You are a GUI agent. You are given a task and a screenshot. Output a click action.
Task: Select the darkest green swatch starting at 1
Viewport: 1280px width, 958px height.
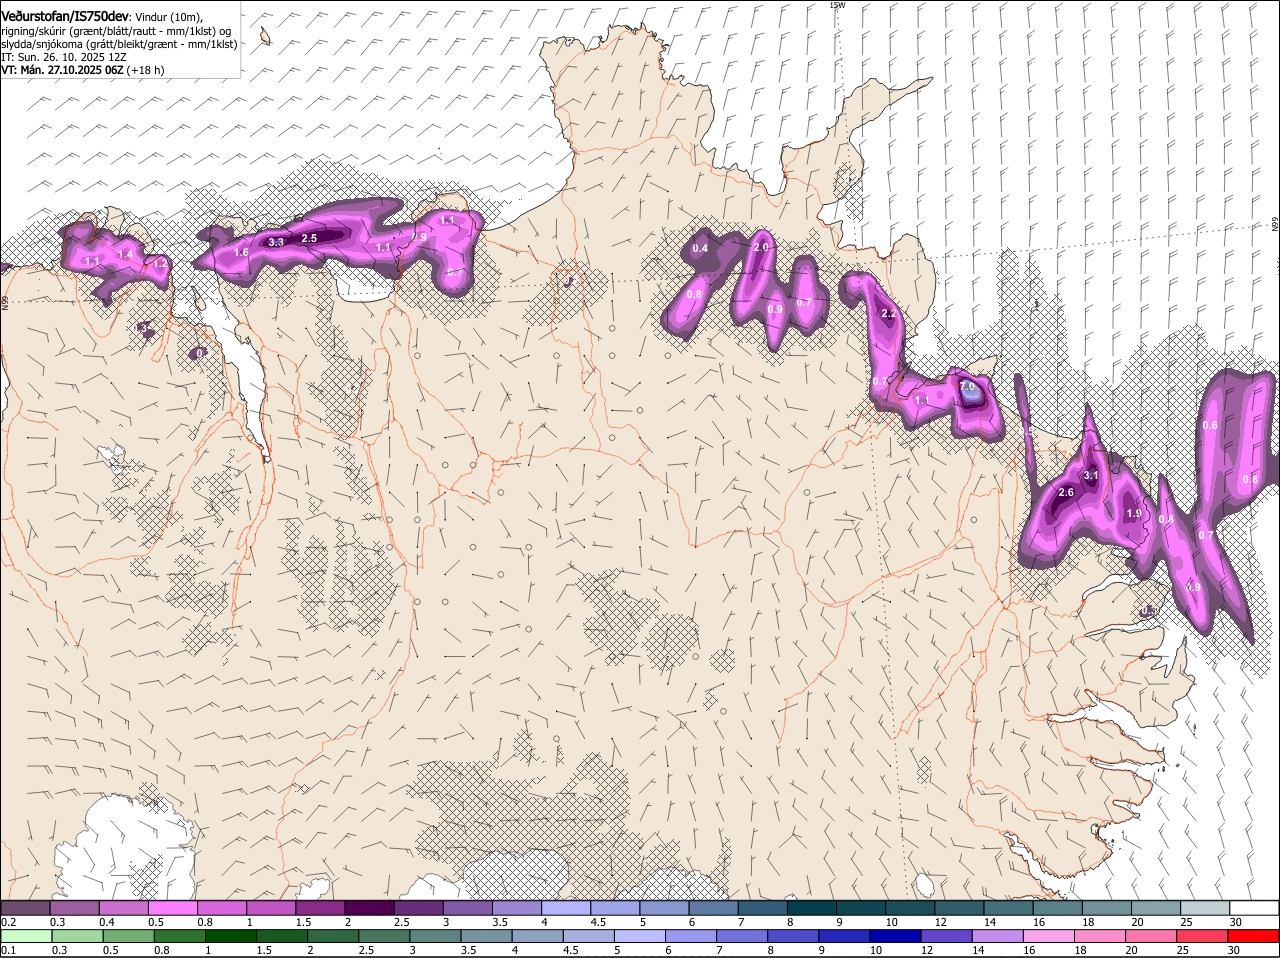point(230,936)
